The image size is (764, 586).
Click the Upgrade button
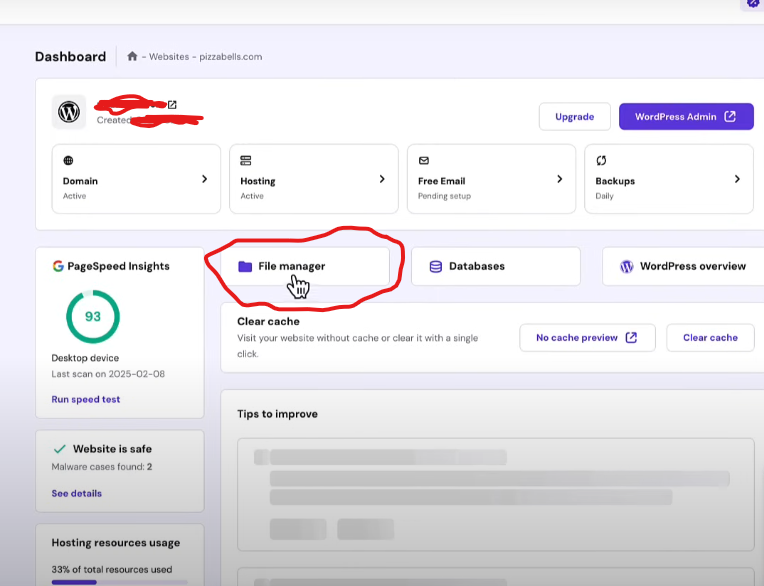[574, 117]
